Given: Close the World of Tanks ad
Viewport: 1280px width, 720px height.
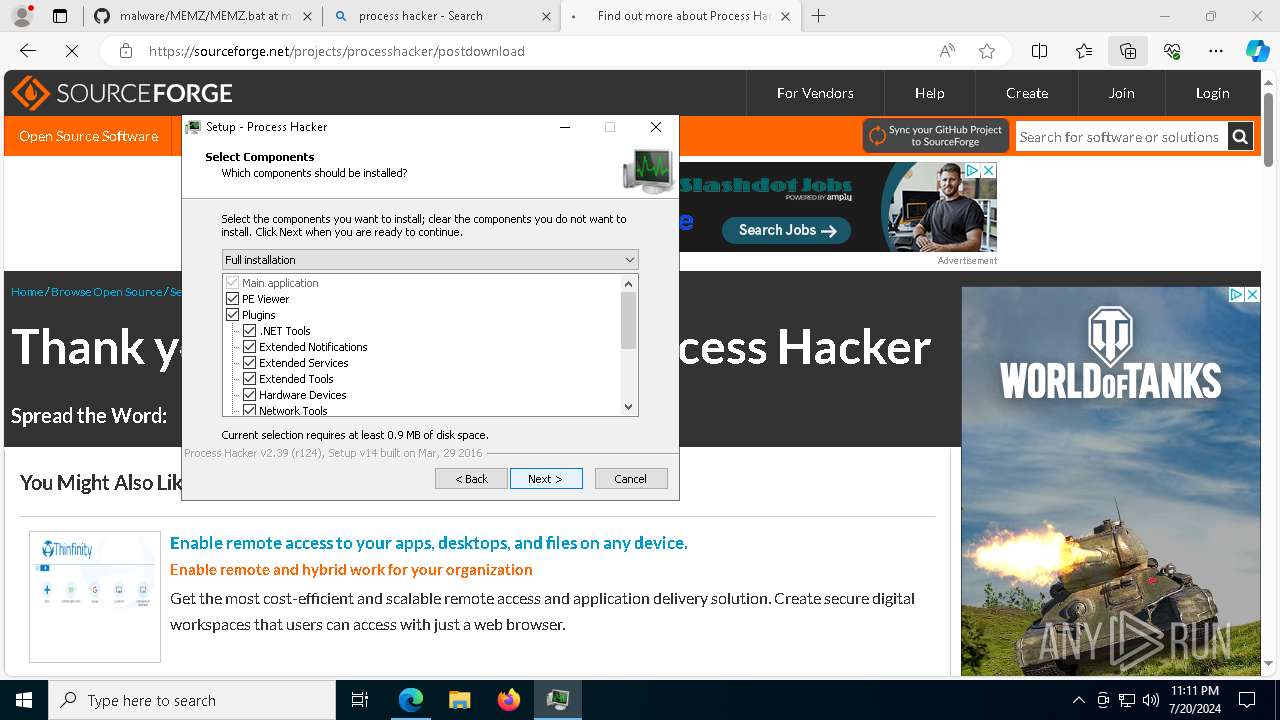Looking at the screenshot, I should (1251, 295).
